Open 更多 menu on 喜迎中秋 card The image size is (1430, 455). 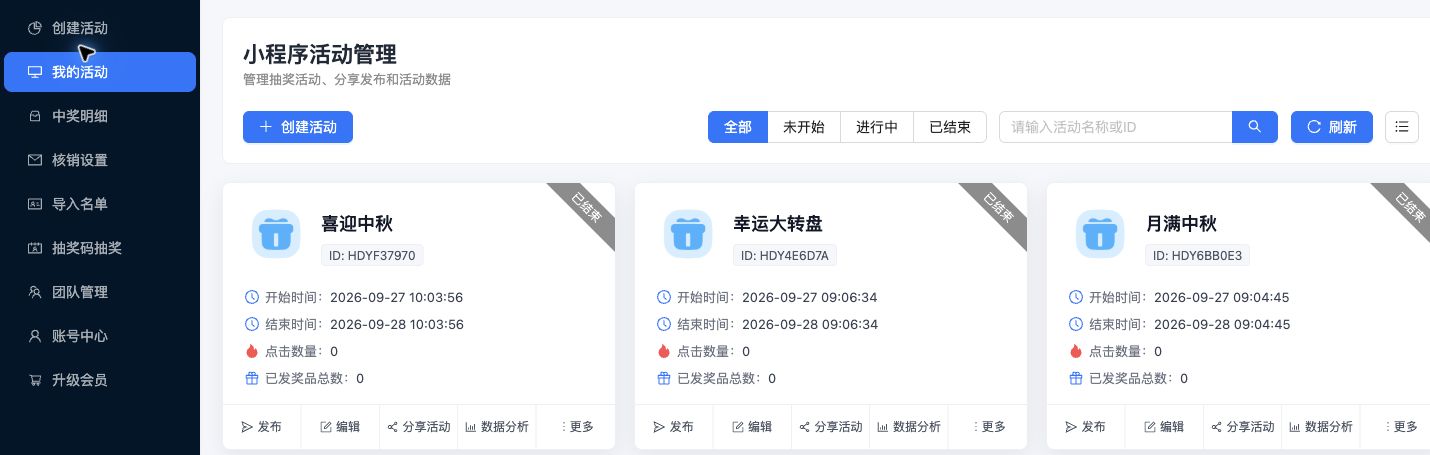tap(576, 426)
